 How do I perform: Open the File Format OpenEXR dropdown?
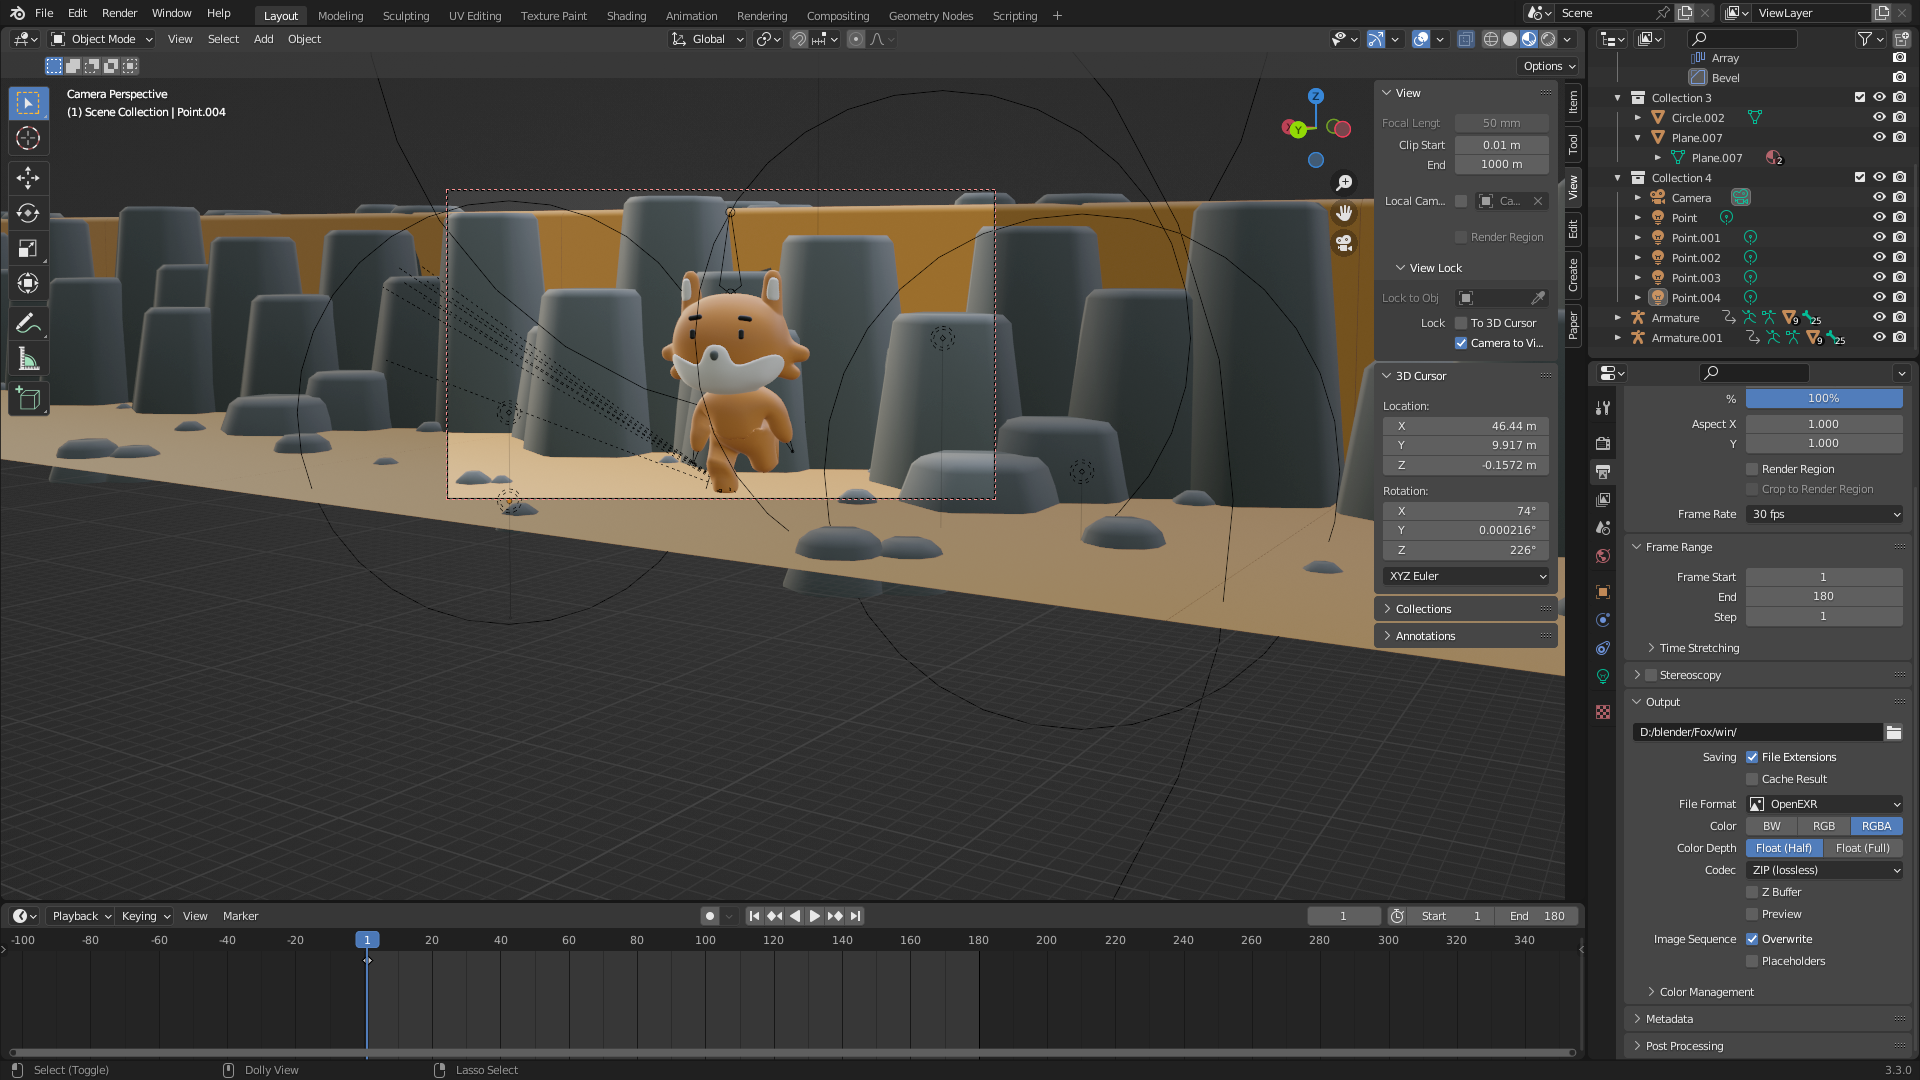pos(1824,804)
